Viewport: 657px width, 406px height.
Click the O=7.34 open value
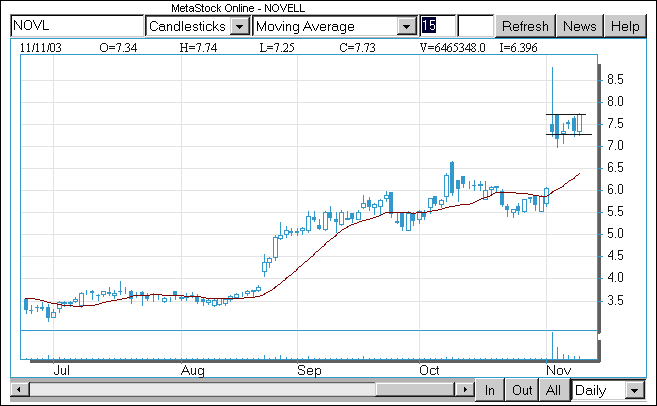pos(118,48)
